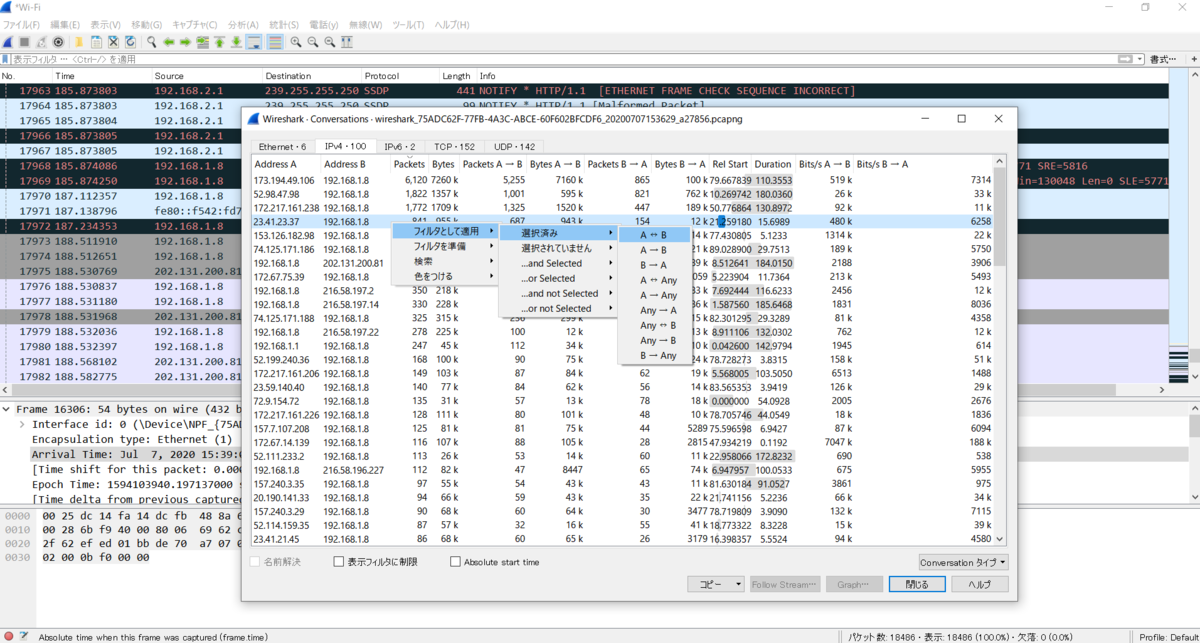
Task: Check the Absolute start time box
Action: [x=455, y=562]
